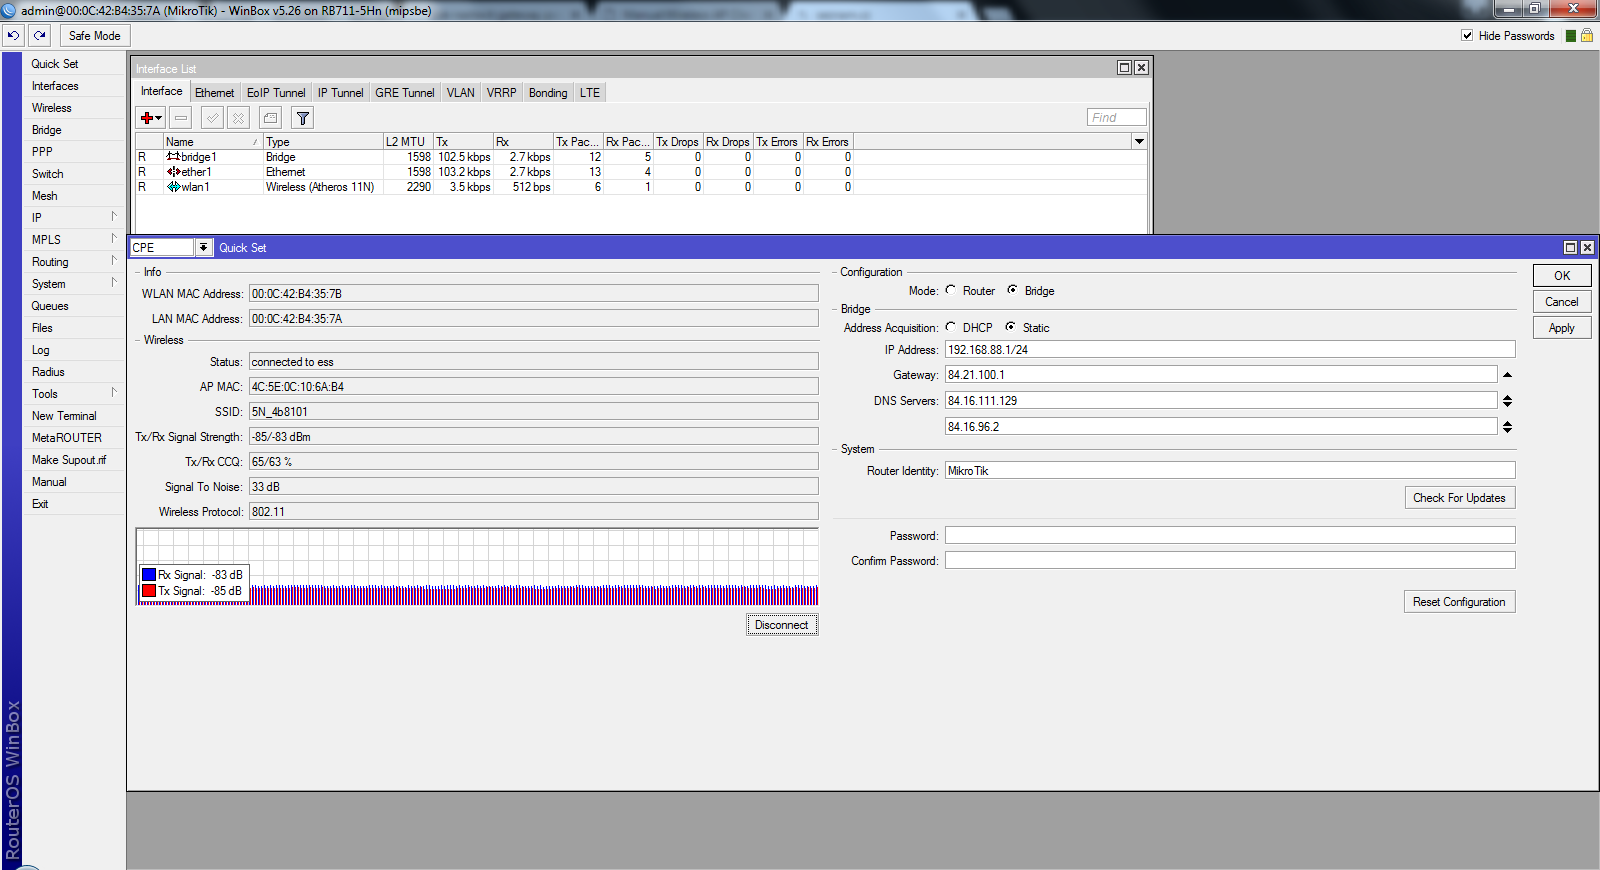Select the wlan1 interface icon row
This screenshot has height=870, width=1600.
tap(174, 187)
